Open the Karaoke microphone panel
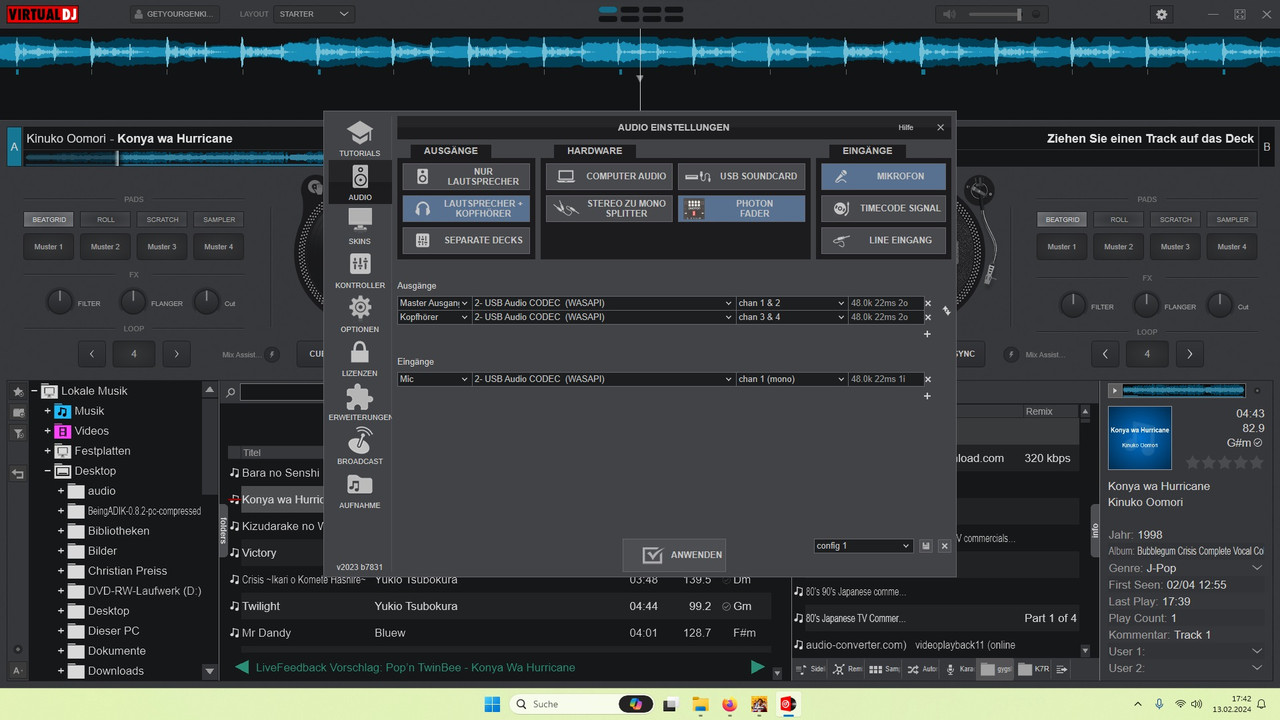This screenshot has height=720, width=1280. (960, 669)
